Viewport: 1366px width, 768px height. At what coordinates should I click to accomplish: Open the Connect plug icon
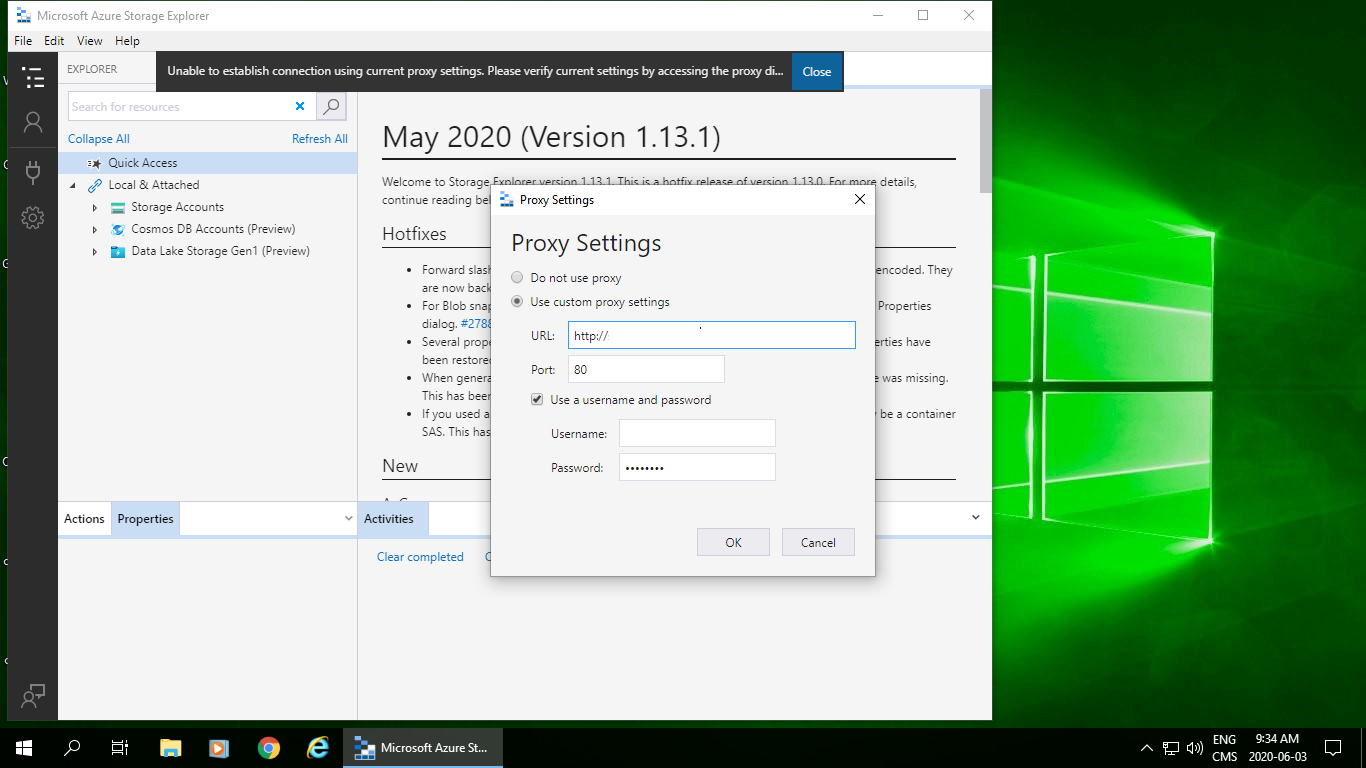click(33, 171)
